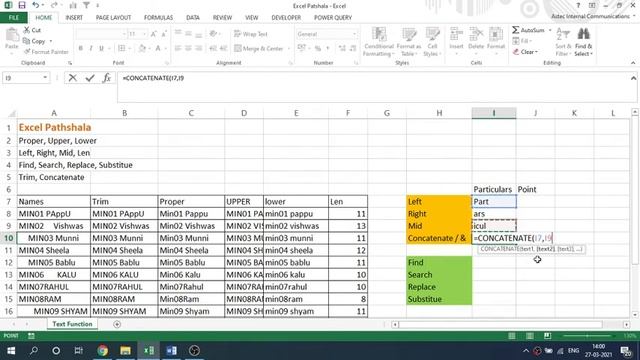Switch to the PAGE LAYOUT tab

[113, 18]
